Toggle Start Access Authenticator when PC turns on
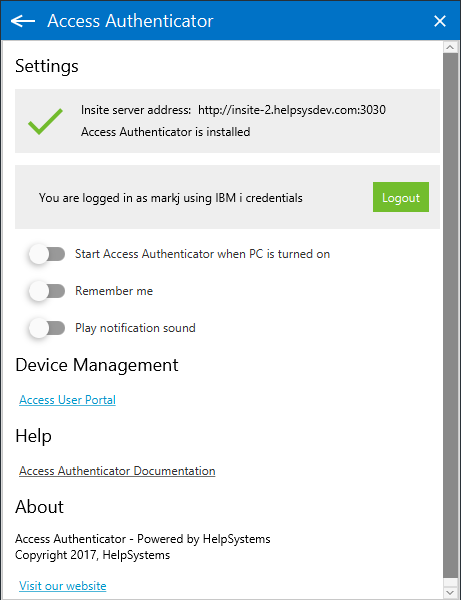Screen dimensions: 461x600 click(47, 254)
